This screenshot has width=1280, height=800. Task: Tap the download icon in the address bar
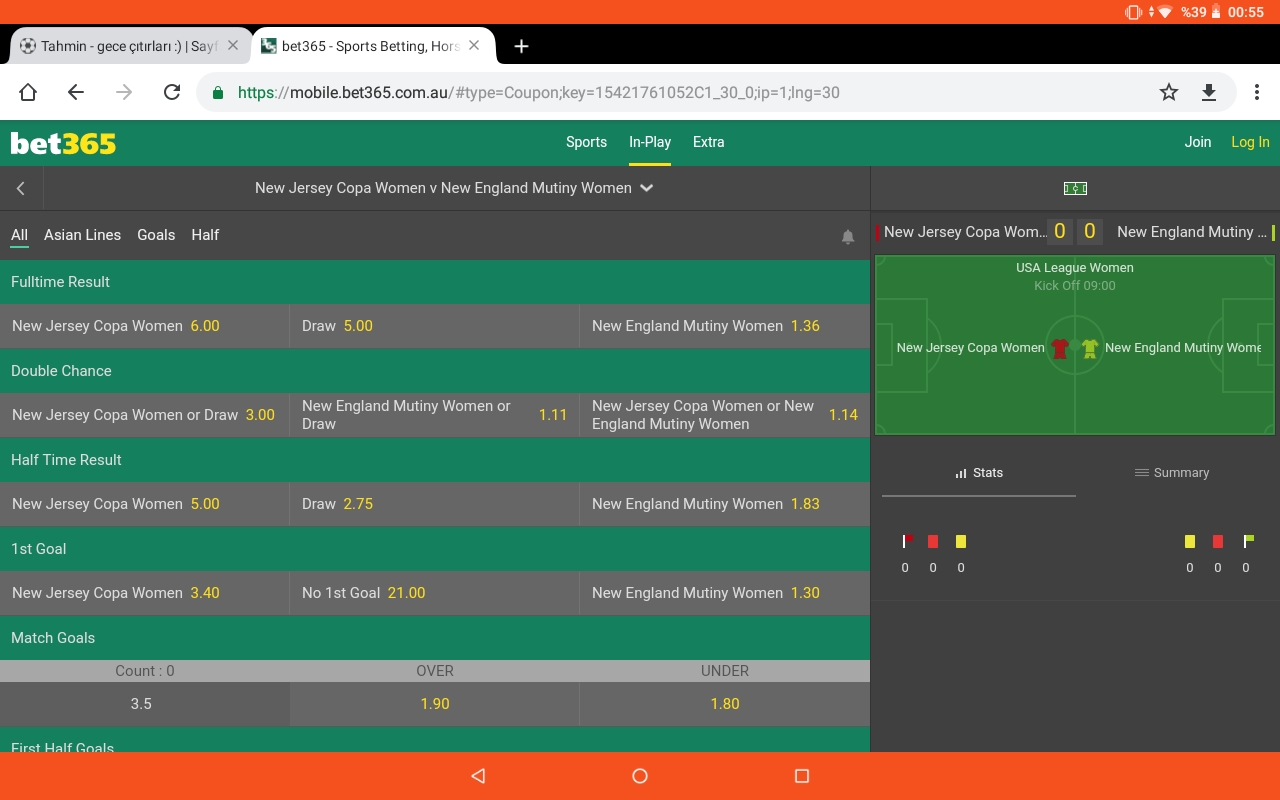pyautogui.click(x=1209, y=92)
